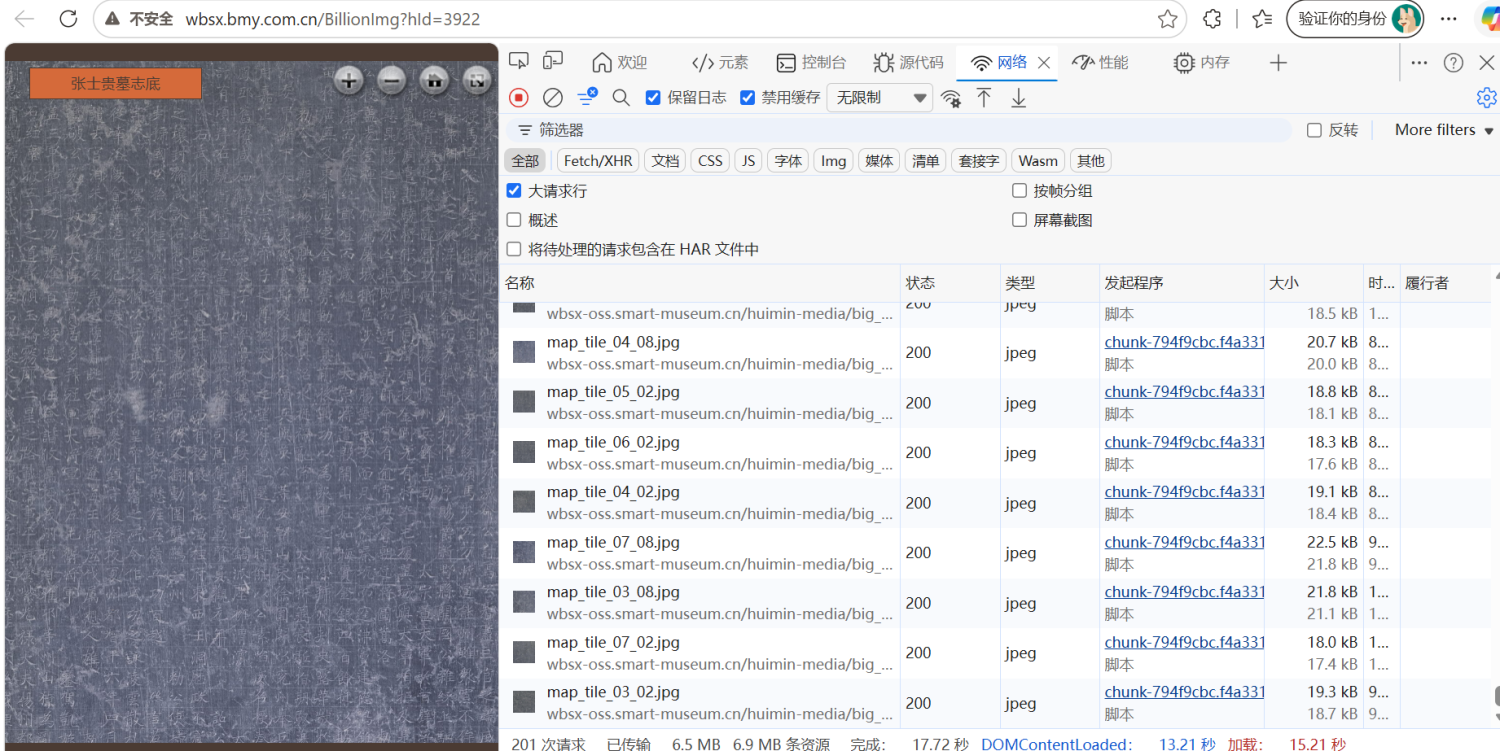The image size is (1500, 751).
Task: Refresh the browser page
Action: tap(68, 18)
